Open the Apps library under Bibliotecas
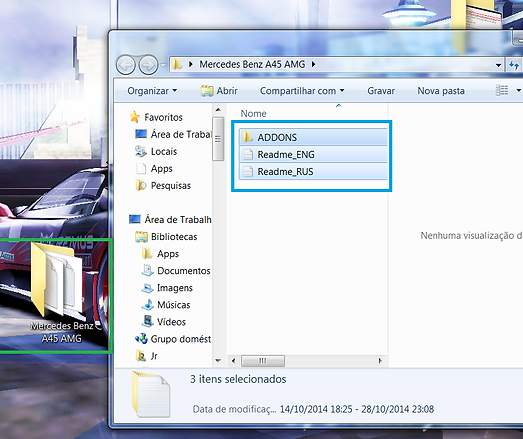This screenshot has height=439, width=523. click(160, 254)
